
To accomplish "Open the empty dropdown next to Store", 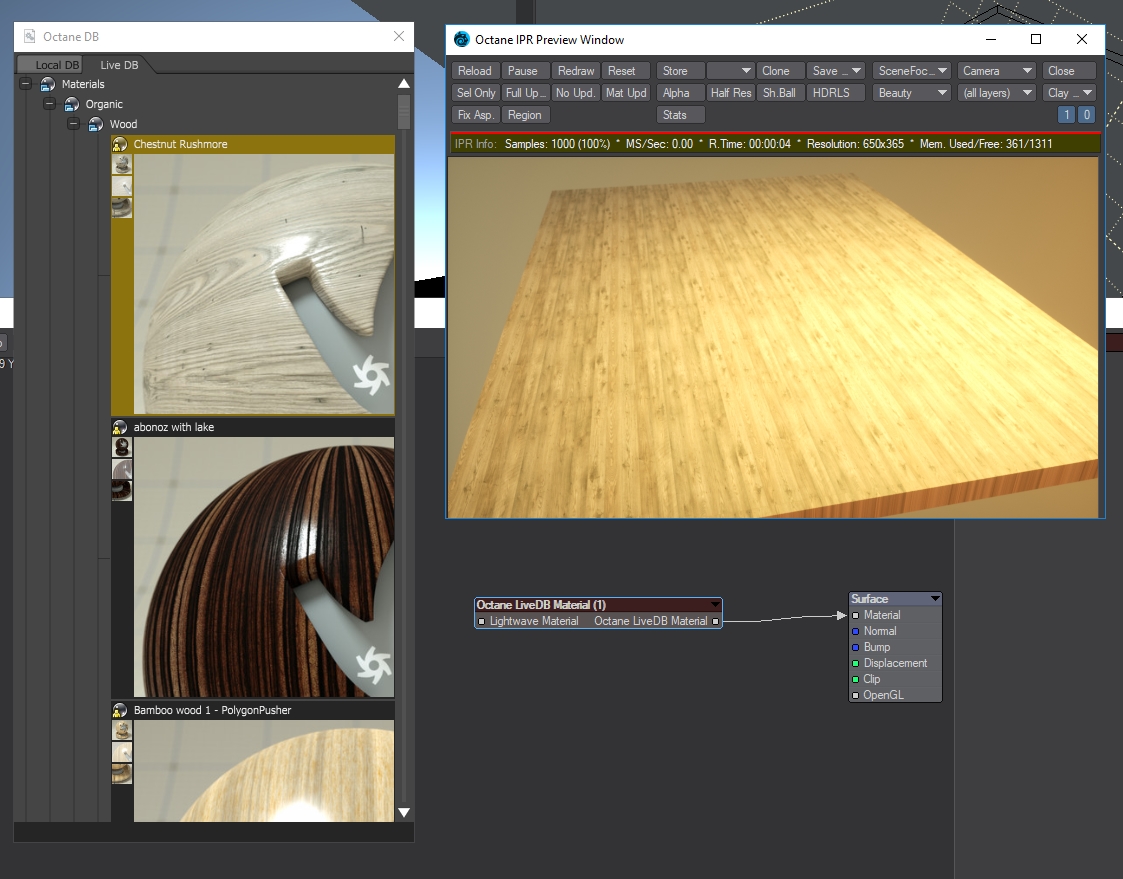I will 730,71.
